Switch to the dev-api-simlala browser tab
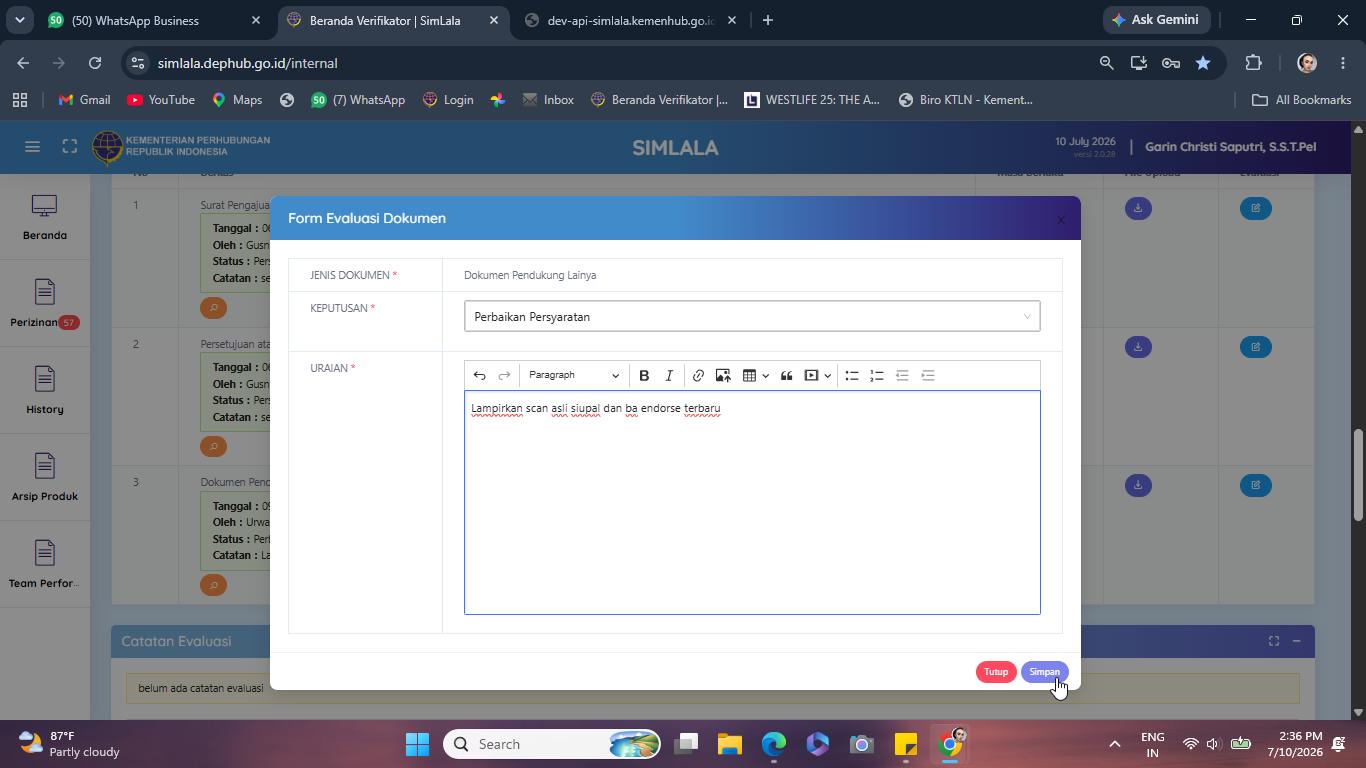1366x768 pixels. click(631, 20)
